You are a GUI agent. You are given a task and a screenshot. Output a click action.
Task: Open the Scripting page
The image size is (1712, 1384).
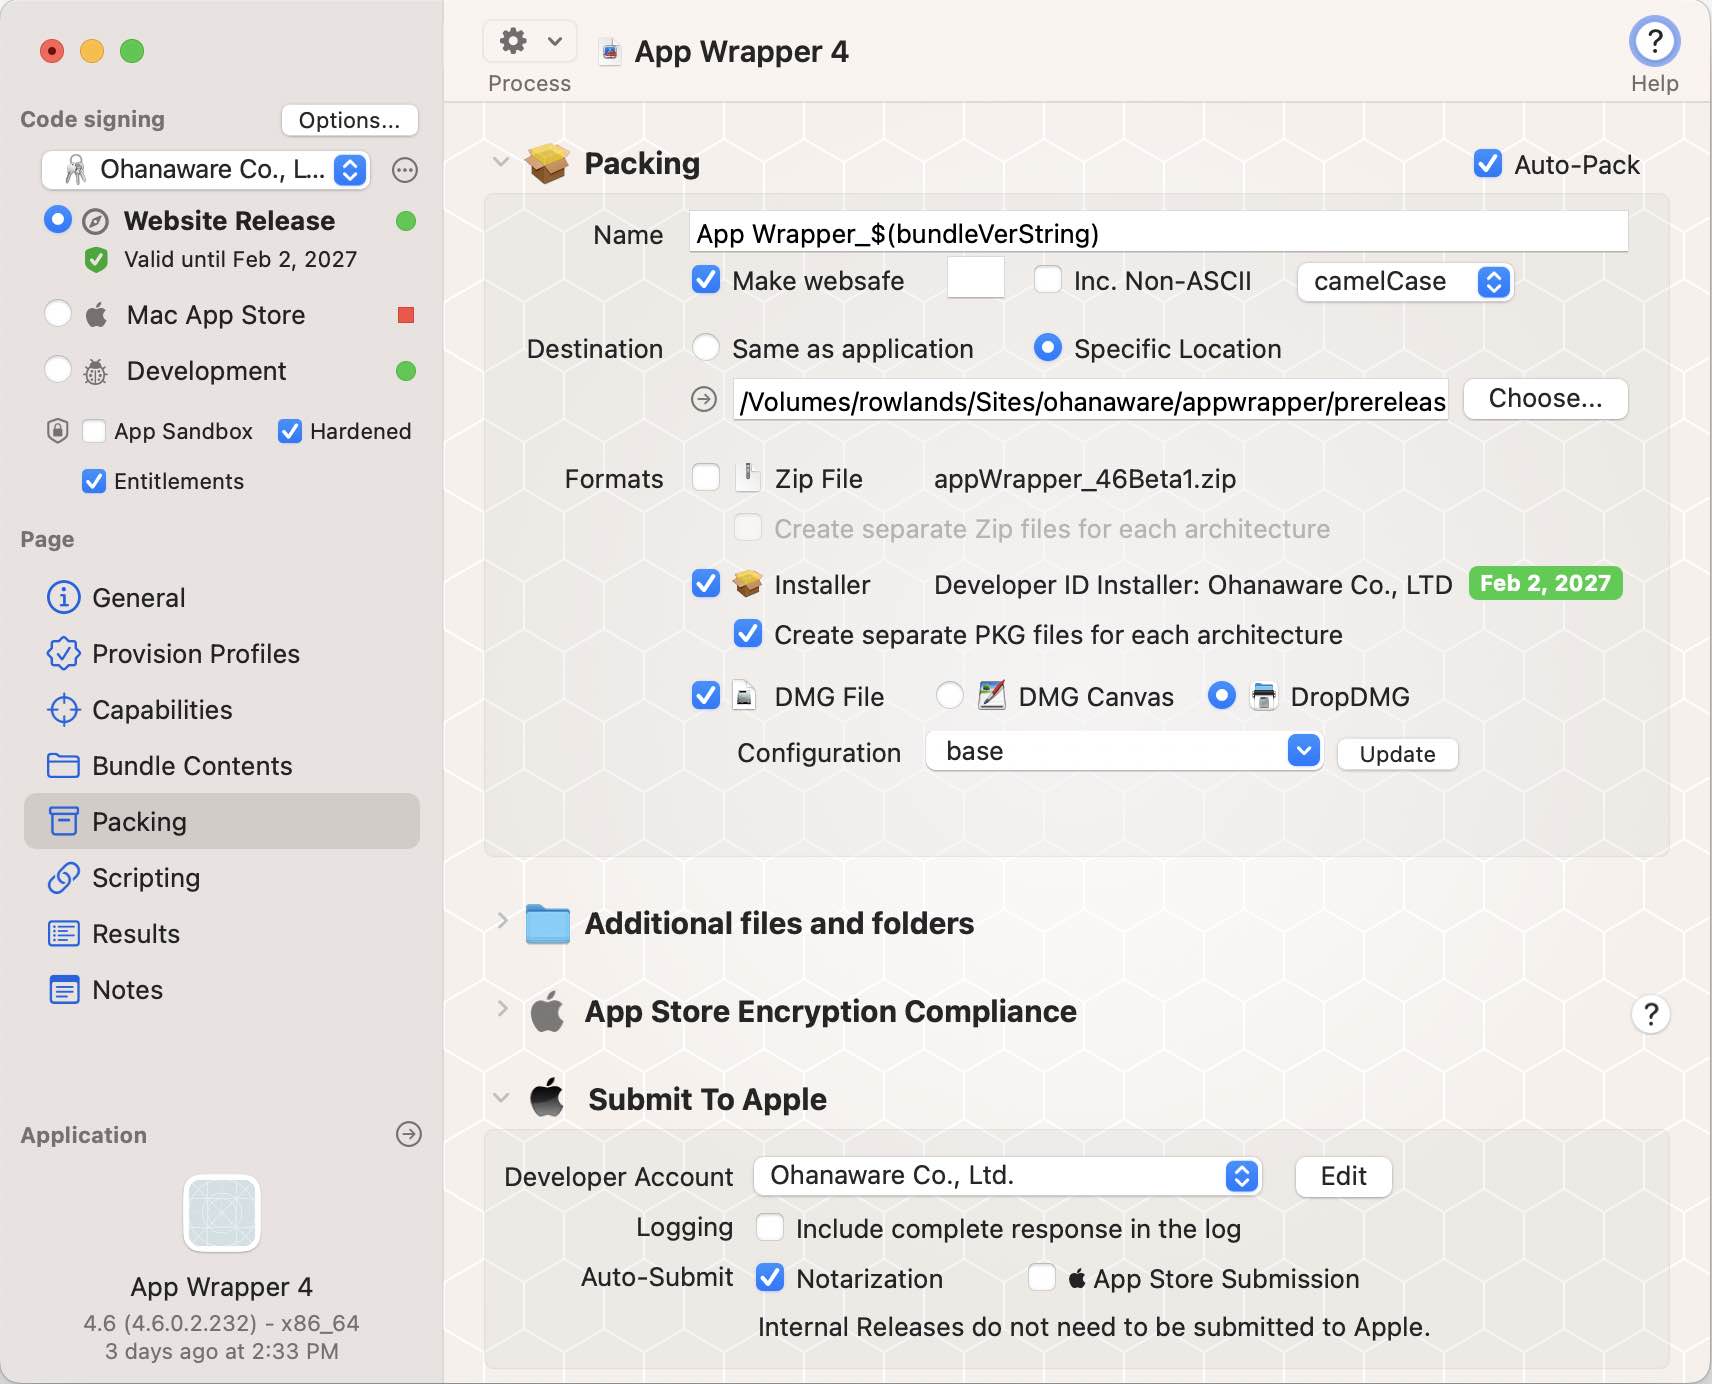click(x=222, y=878)
